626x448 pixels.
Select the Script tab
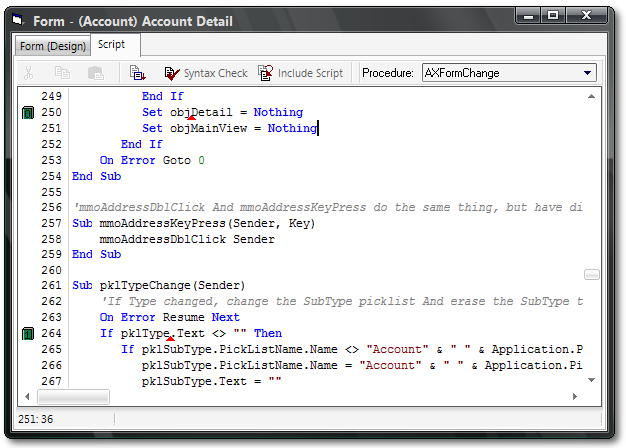point(112,44)
